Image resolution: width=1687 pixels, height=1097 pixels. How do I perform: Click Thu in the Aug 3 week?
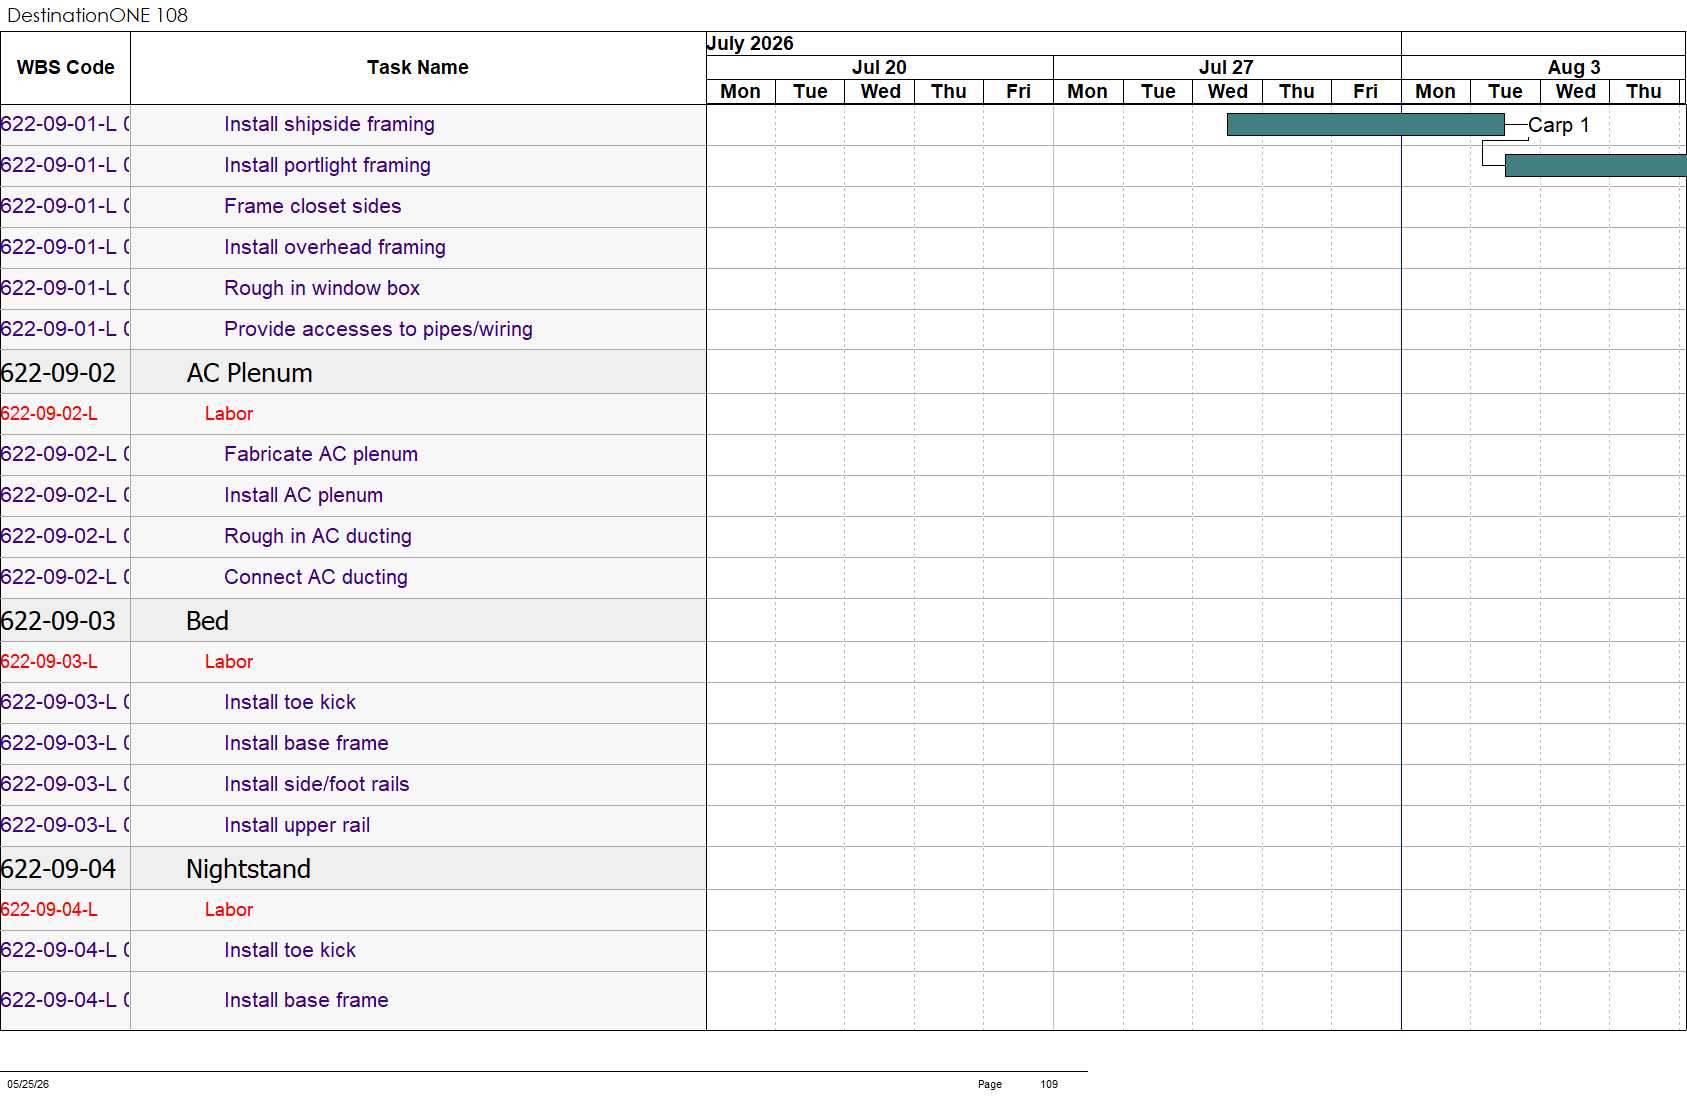click(x=1644, y=91)
